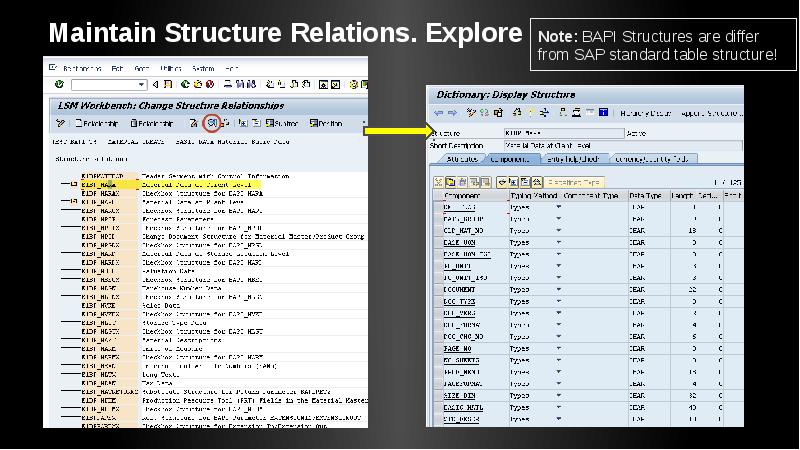Select the Production Resource Tool (PRT) Fields row

click(254, 401)
